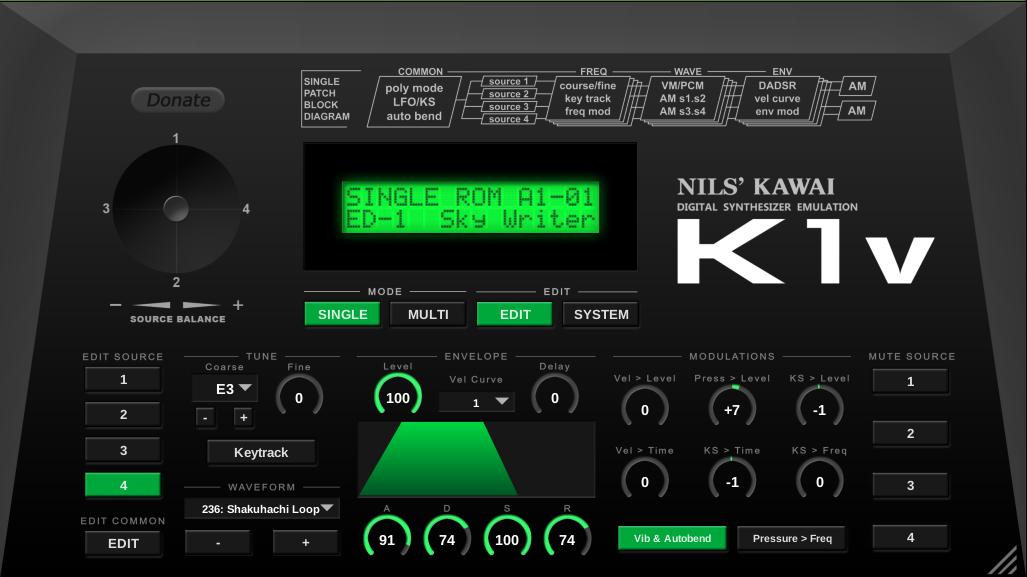Click source 1 in the block diagram
This screenshot has height=577, width=1027.
[509, 81]
